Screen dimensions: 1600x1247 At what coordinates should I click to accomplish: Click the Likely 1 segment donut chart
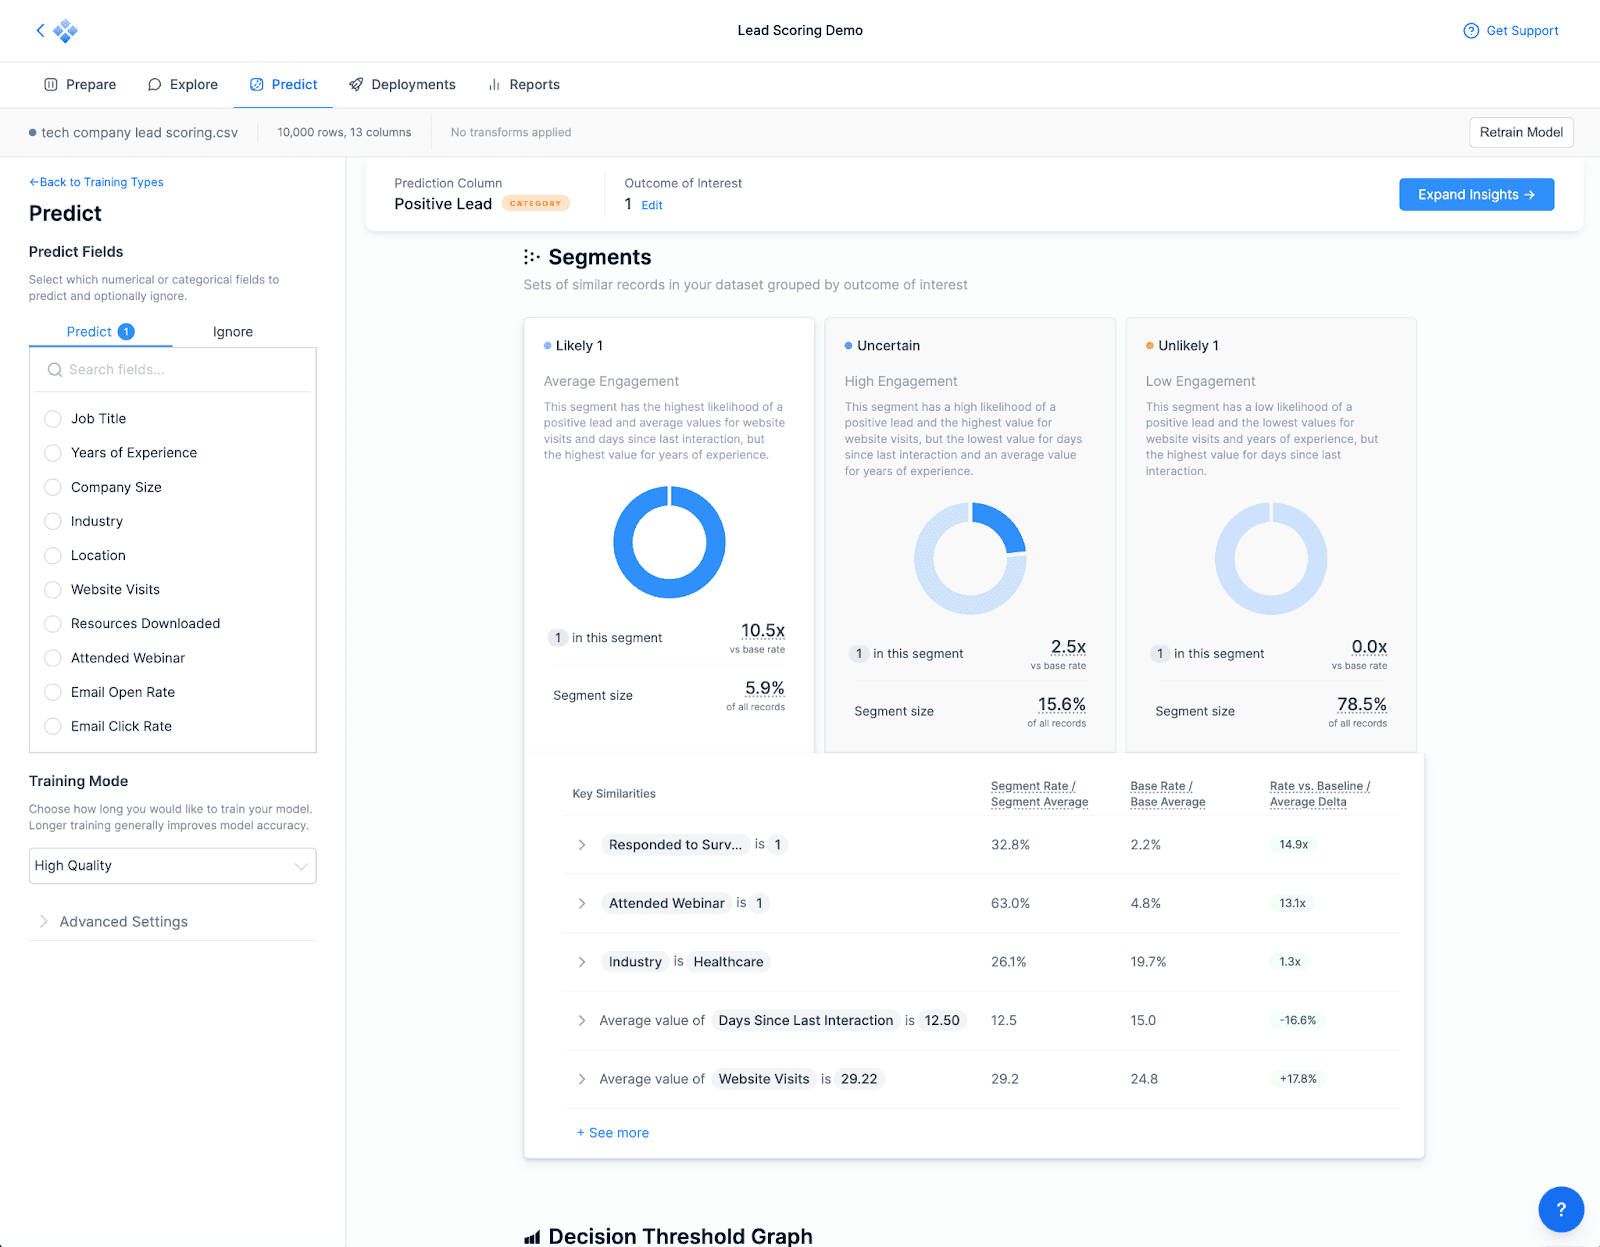click(x=669, y=542)
